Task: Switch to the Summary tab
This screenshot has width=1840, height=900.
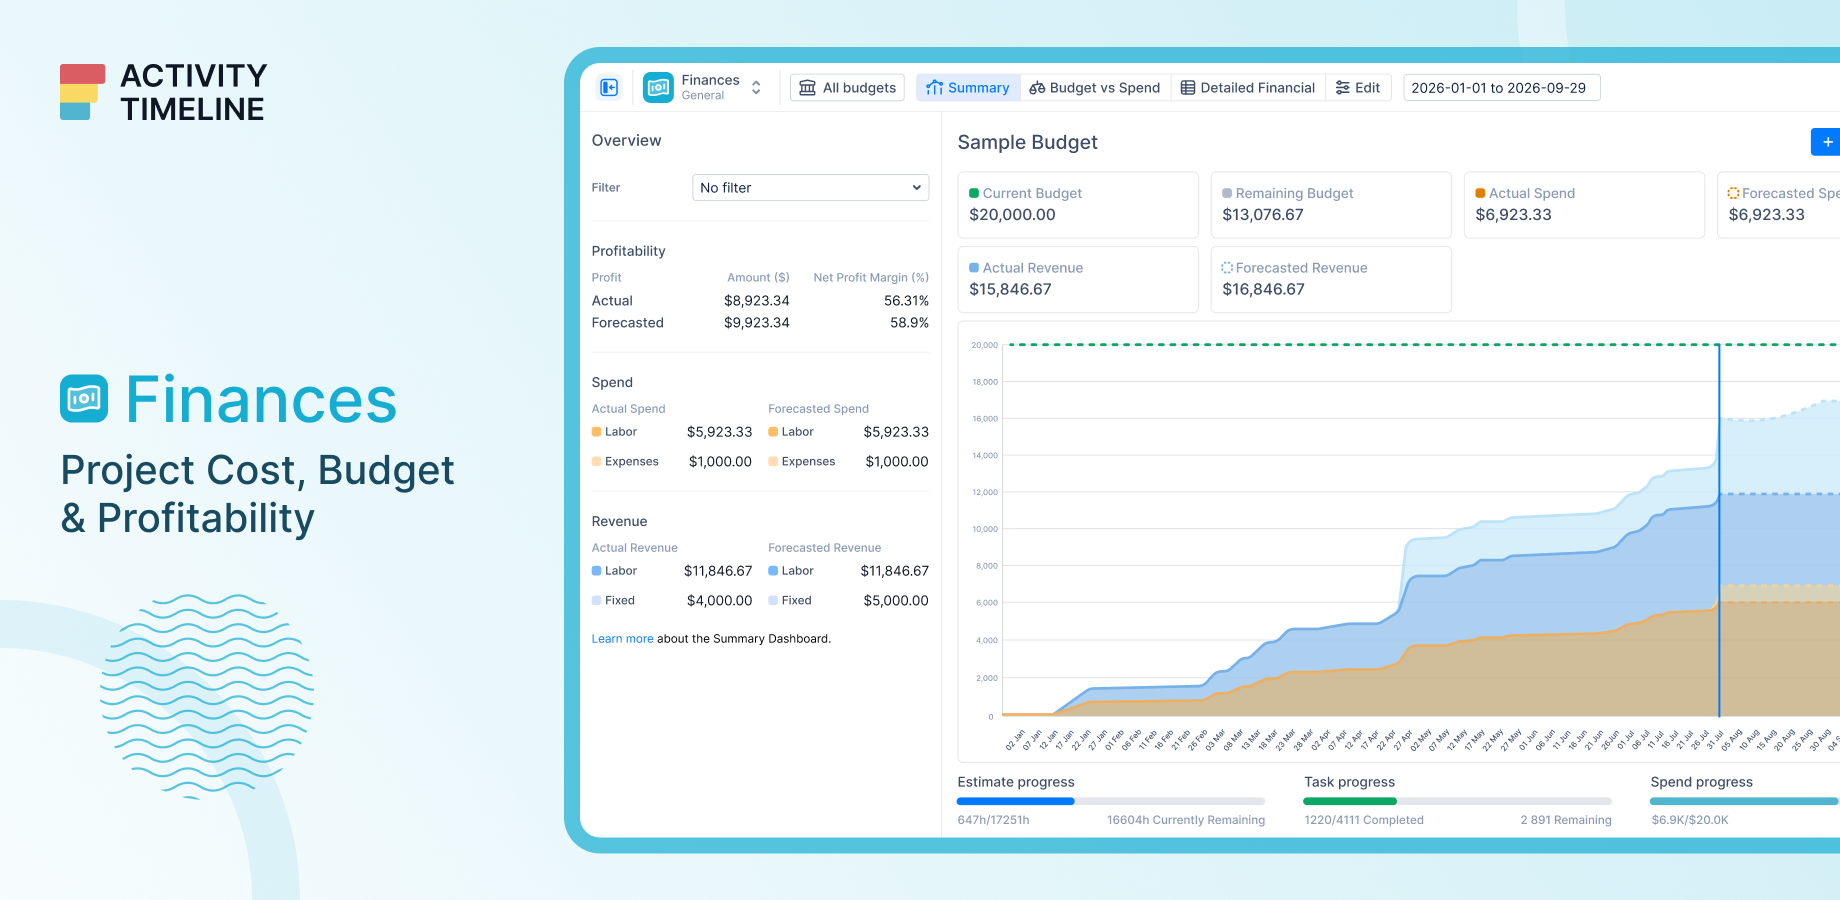Action: pyautogui.click(x=968, y=88)
